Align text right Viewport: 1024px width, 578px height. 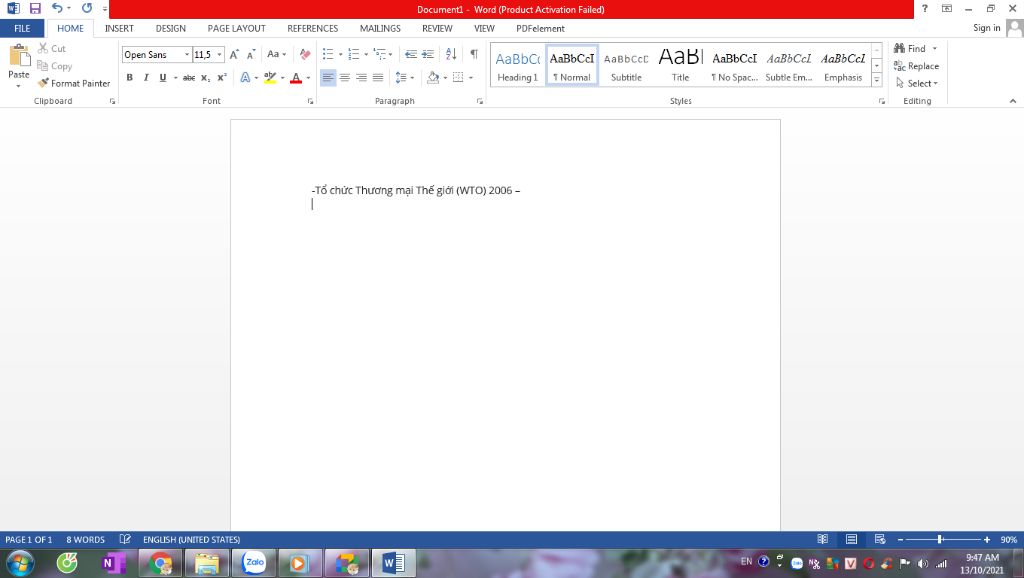pos(361,77)
